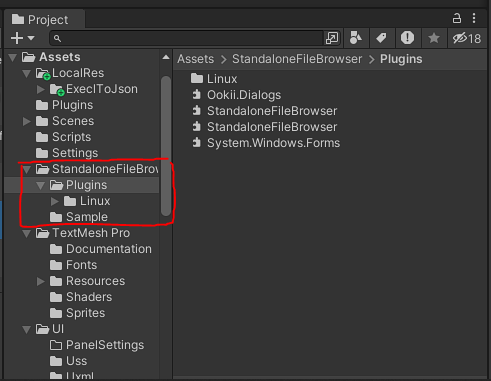Viewport: 491px width, 381px height.
Task: Click Search by Label tag icon
Action: (x=382, y=38)
